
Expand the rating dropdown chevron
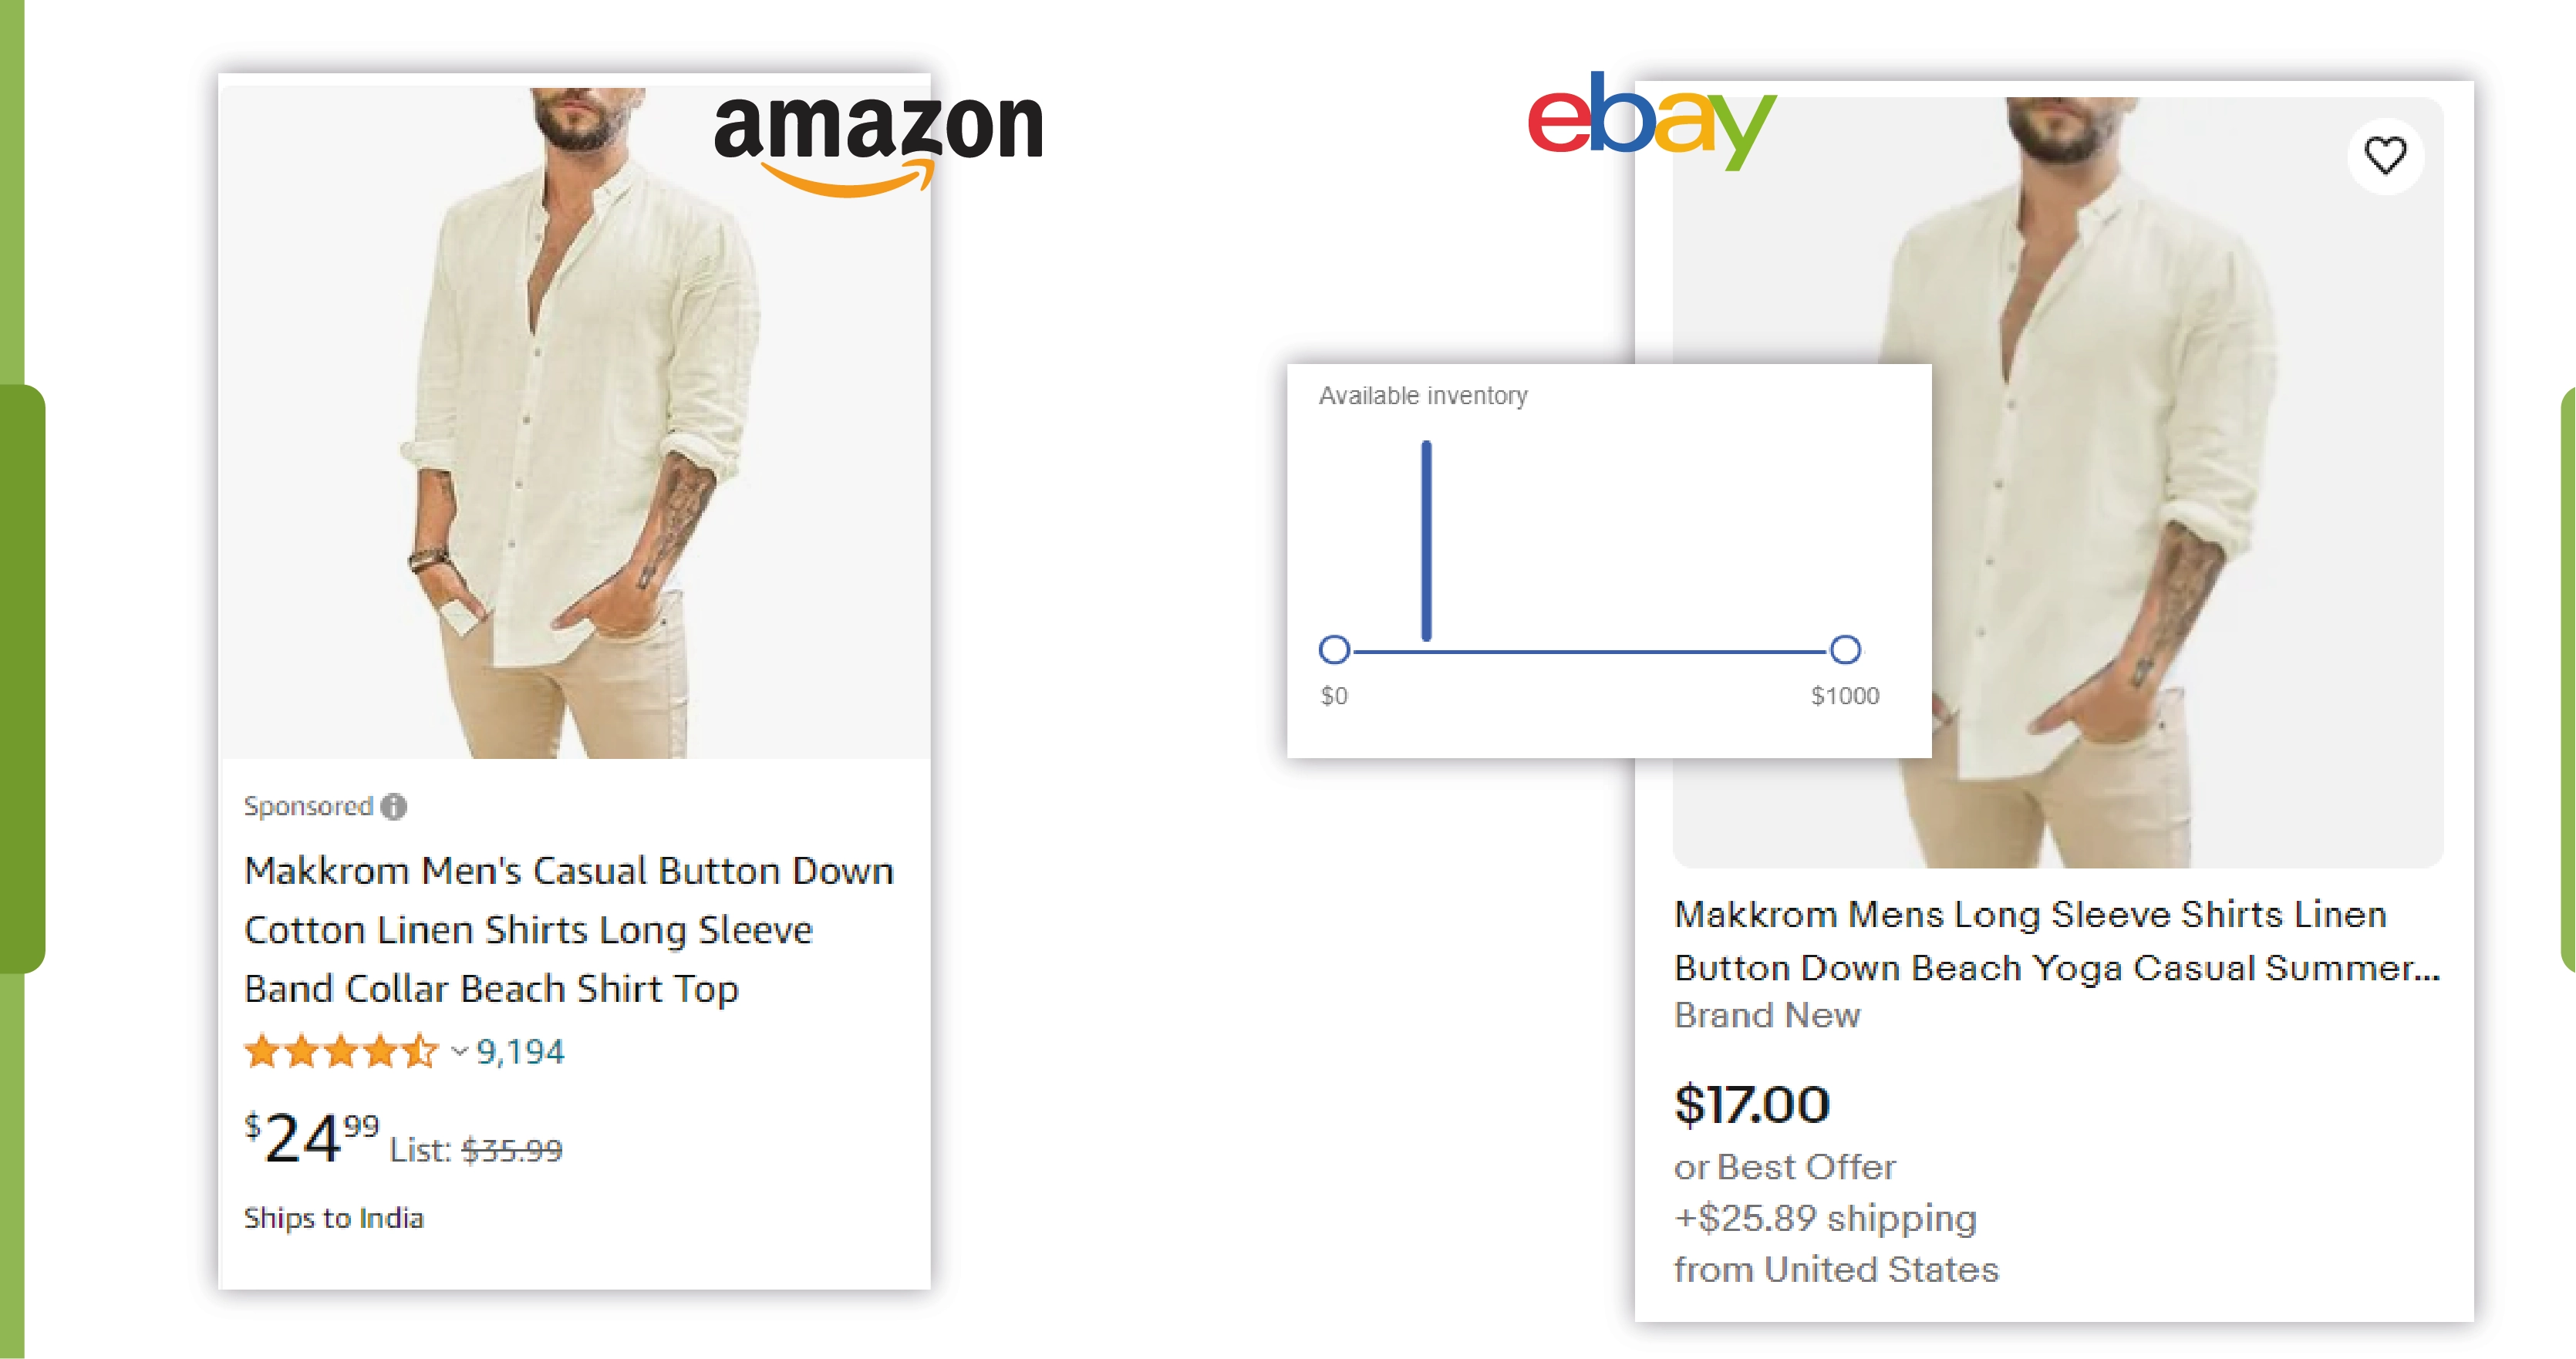pyautogui.click(x=459, y=1052)
